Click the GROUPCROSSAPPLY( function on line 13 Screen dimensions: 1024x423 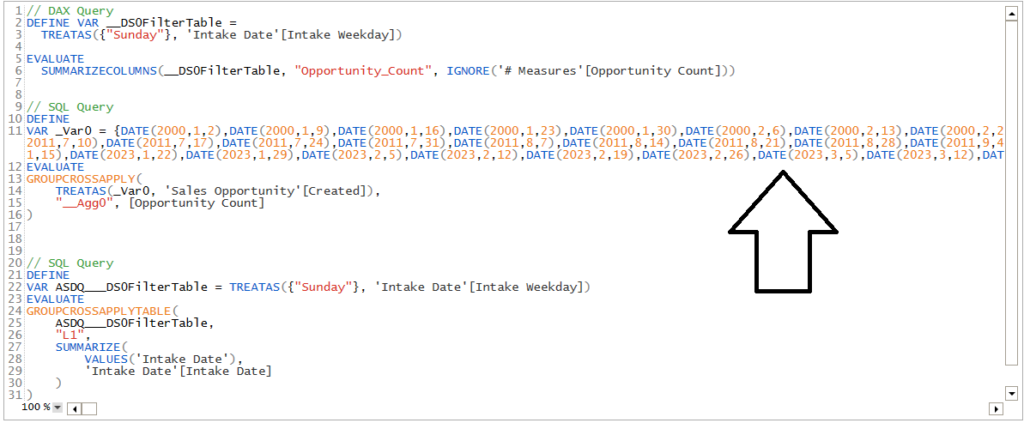coord(84,179)
